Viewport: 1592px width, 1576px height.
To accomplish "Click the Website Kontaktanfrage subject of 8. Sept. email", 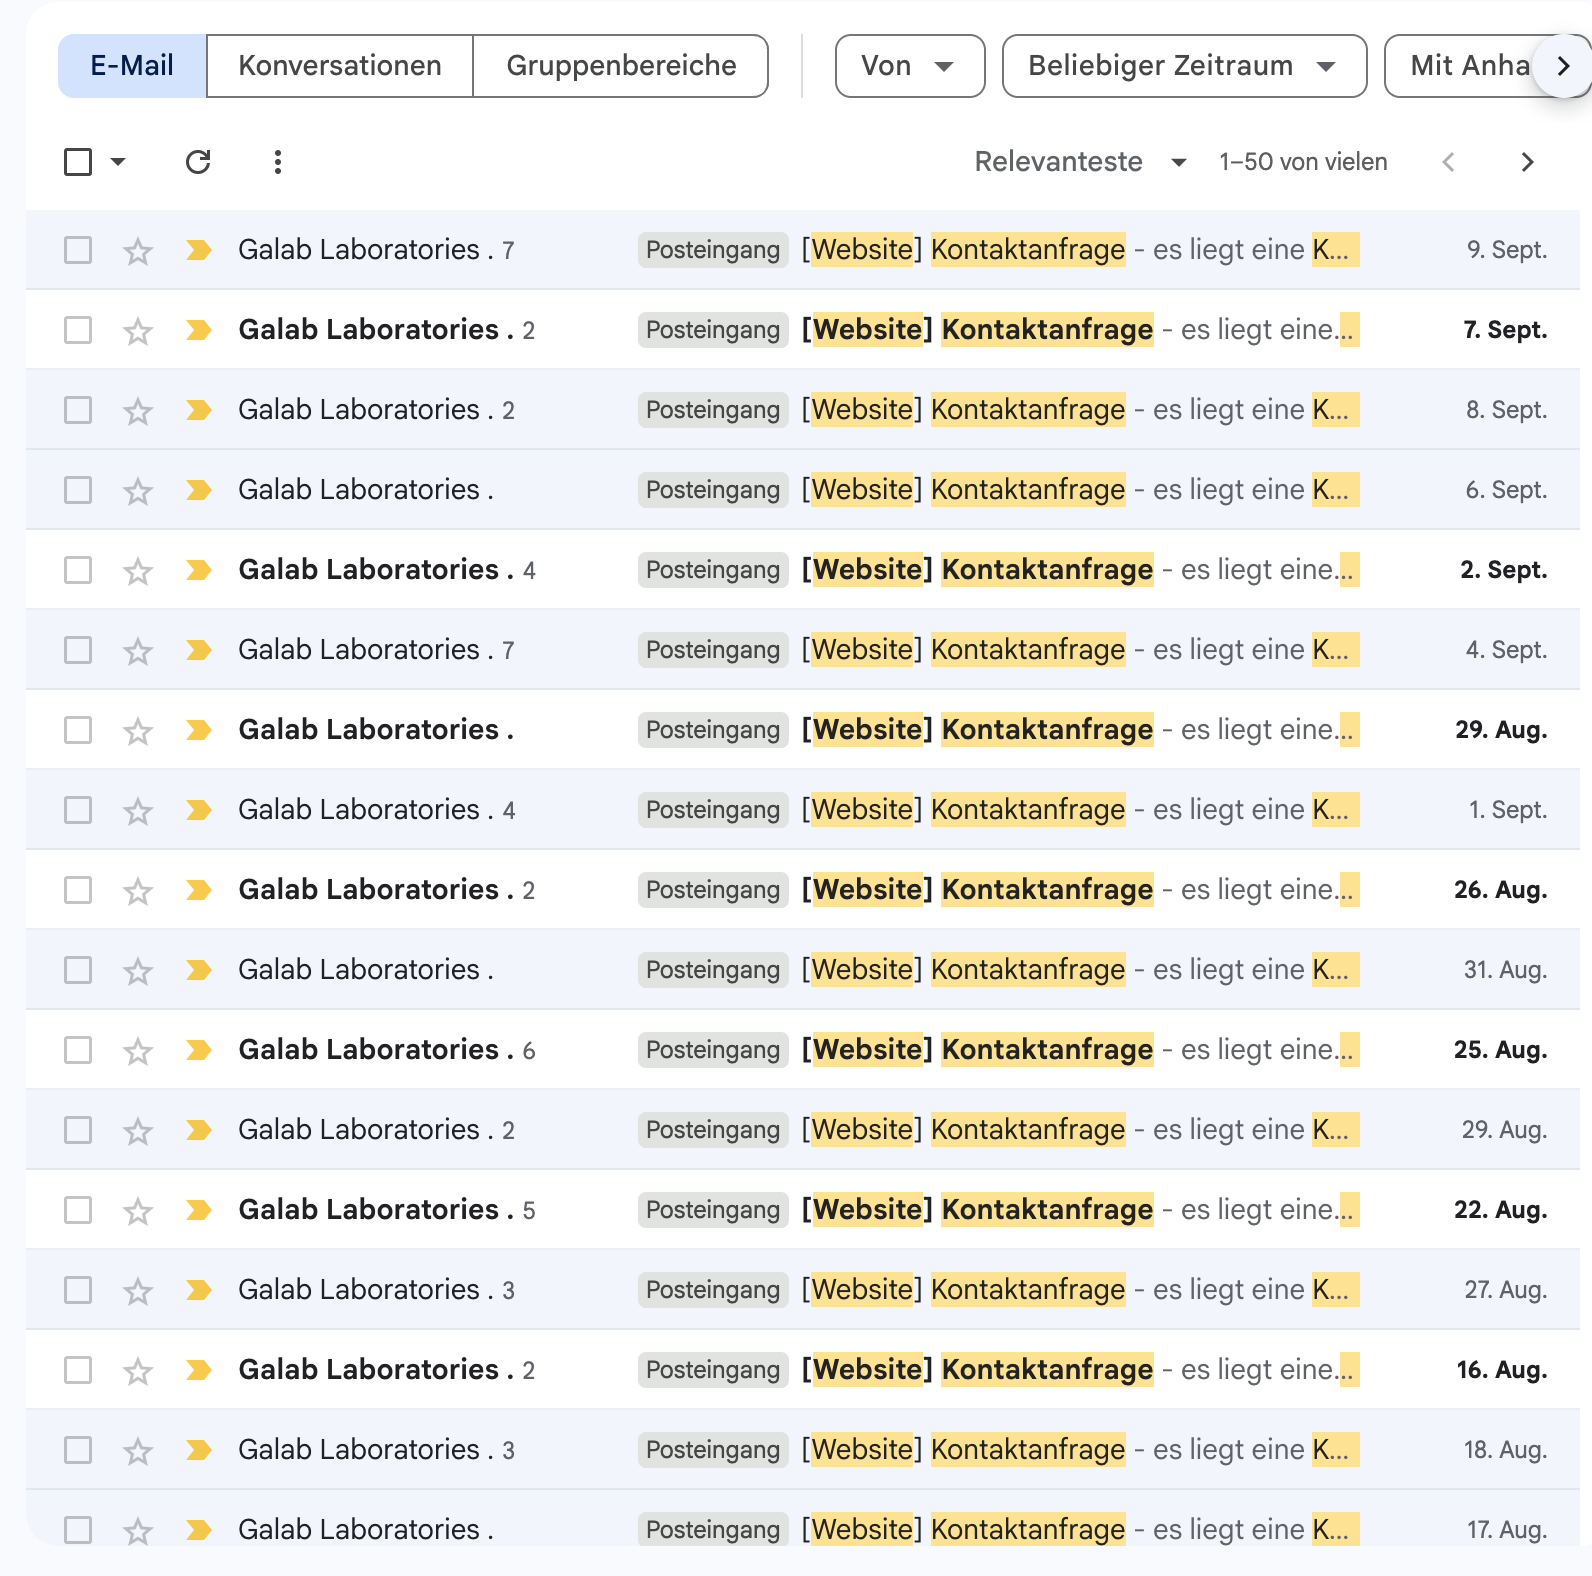I will pos(964,410).
